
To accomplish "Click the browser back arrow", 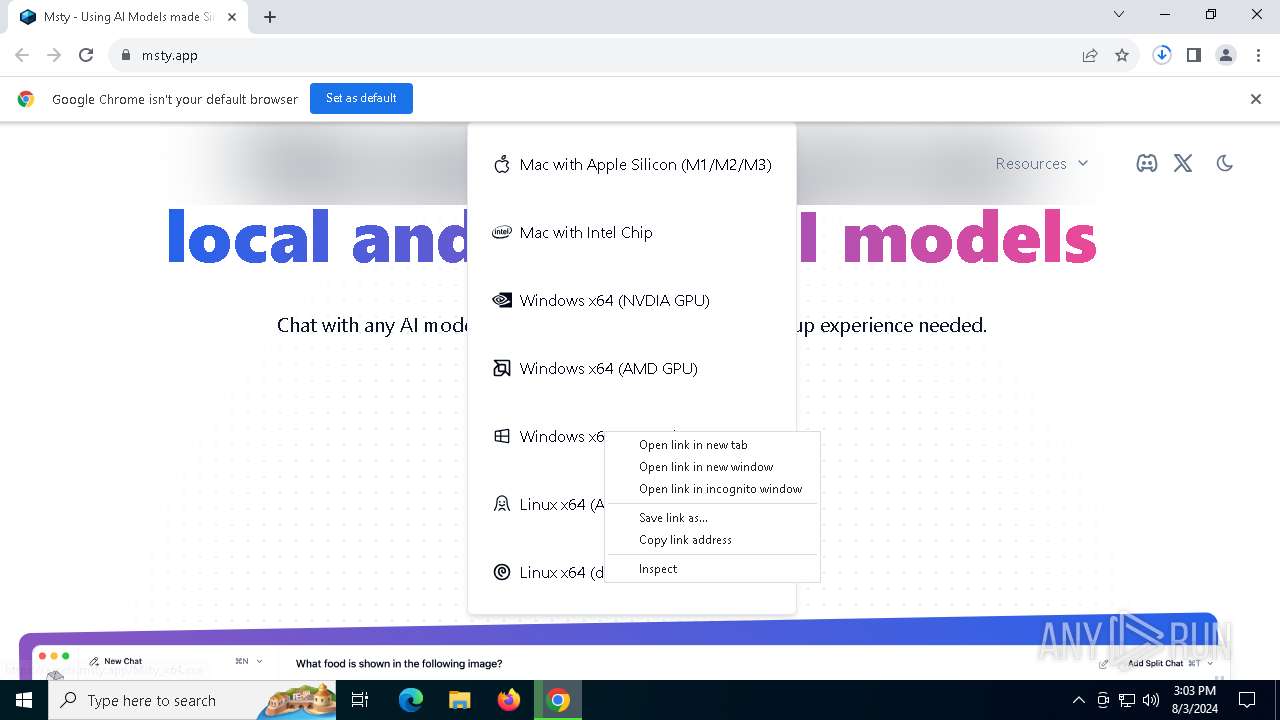I will coord(22,55).
